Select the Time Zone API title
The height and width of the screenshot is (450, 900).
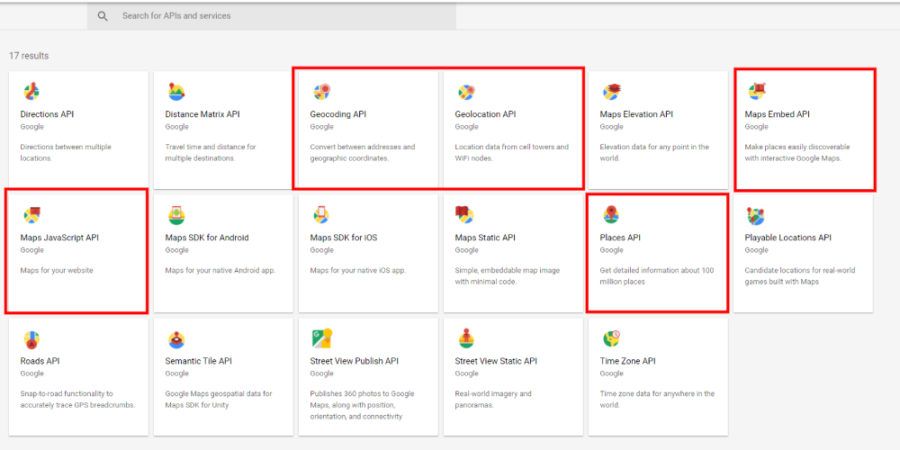(x=627, y=361)
